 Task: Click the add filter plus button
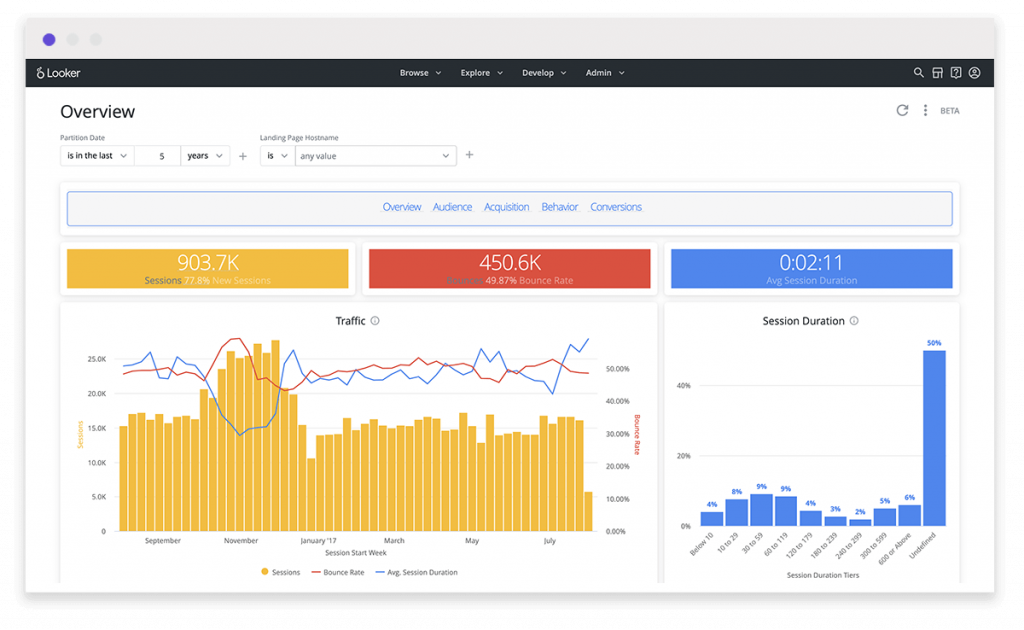(x=241, y=155)
